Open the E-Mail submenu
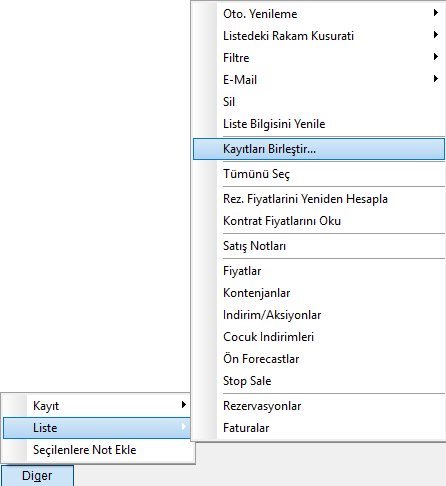Viewport: 446px width, 486px height. (319, 80)
